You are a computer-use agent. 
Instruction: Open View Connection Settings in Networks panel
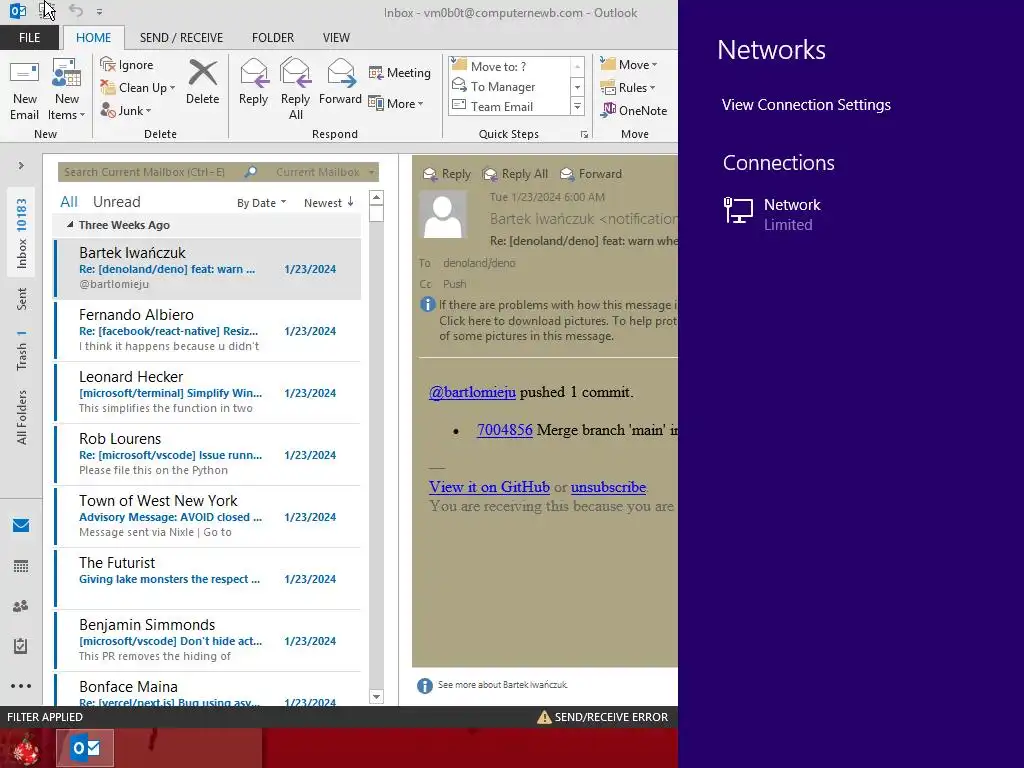click(806, 105)
